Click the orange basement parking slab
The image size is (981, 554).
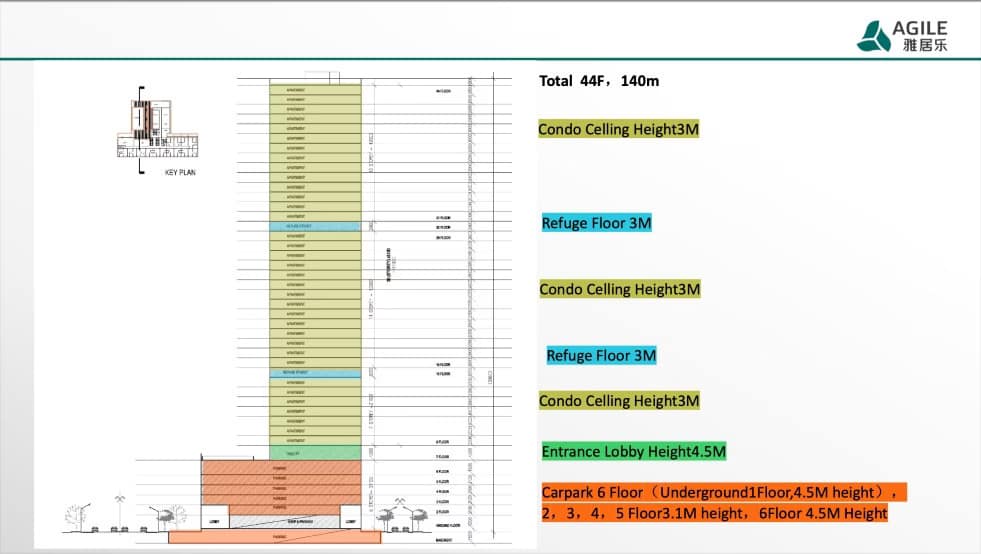coord(292,537)
